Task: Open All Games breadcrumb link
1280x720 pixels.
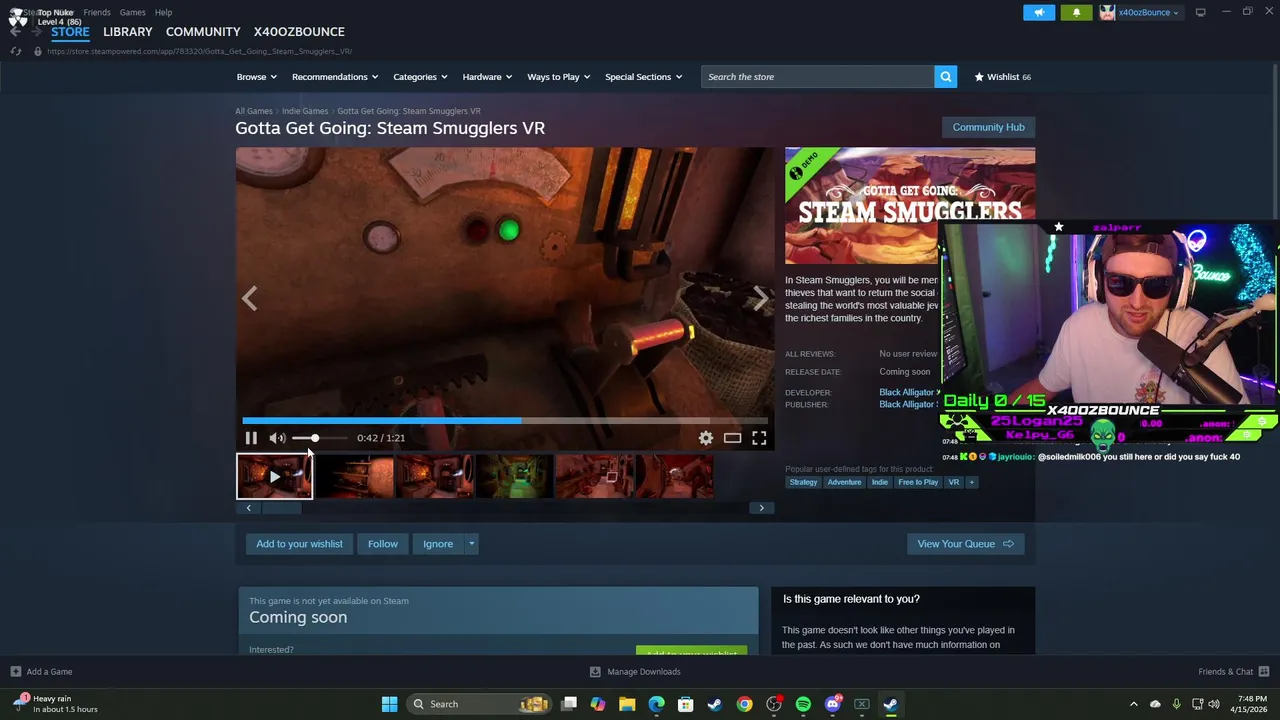Action: pos(254,111)
